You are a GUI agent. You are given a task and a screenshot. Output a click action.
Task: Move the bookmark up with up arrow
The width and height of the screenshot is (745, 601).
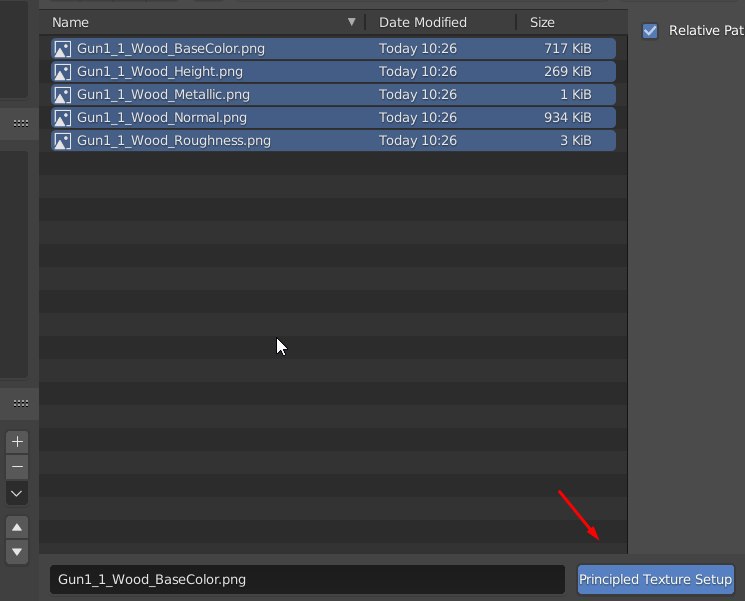[x=17, y=527]
